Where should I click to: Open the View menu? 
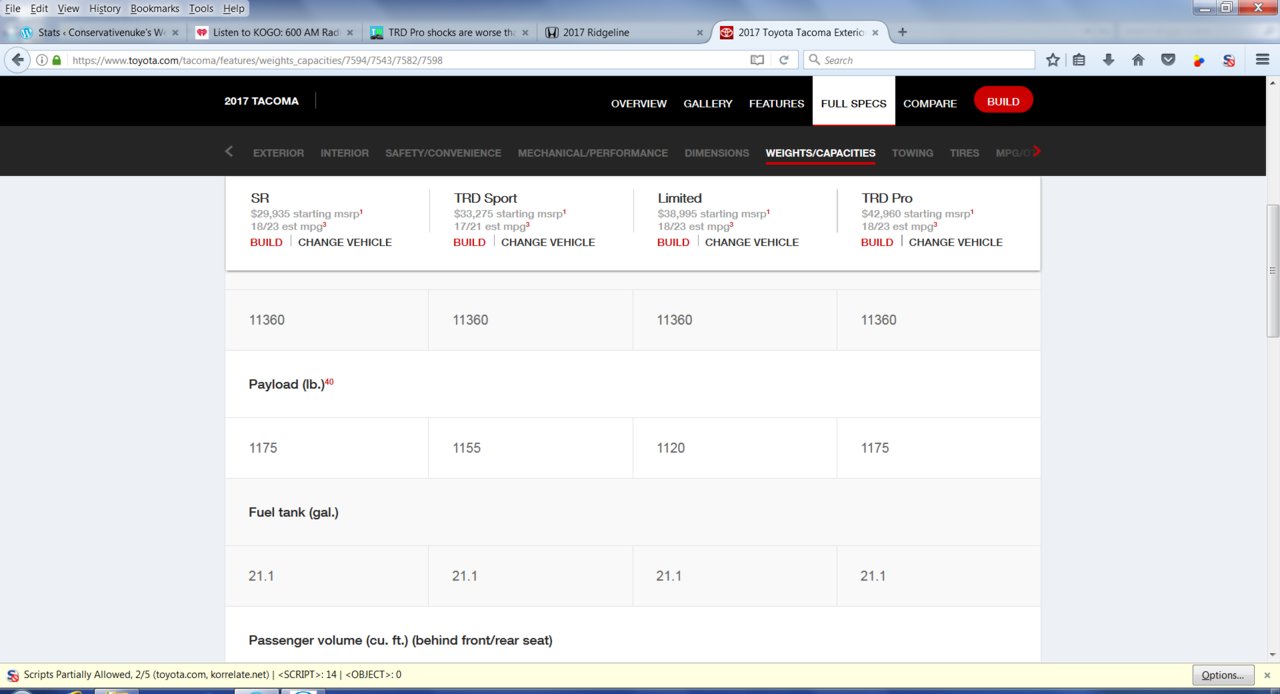coord(68,8)
